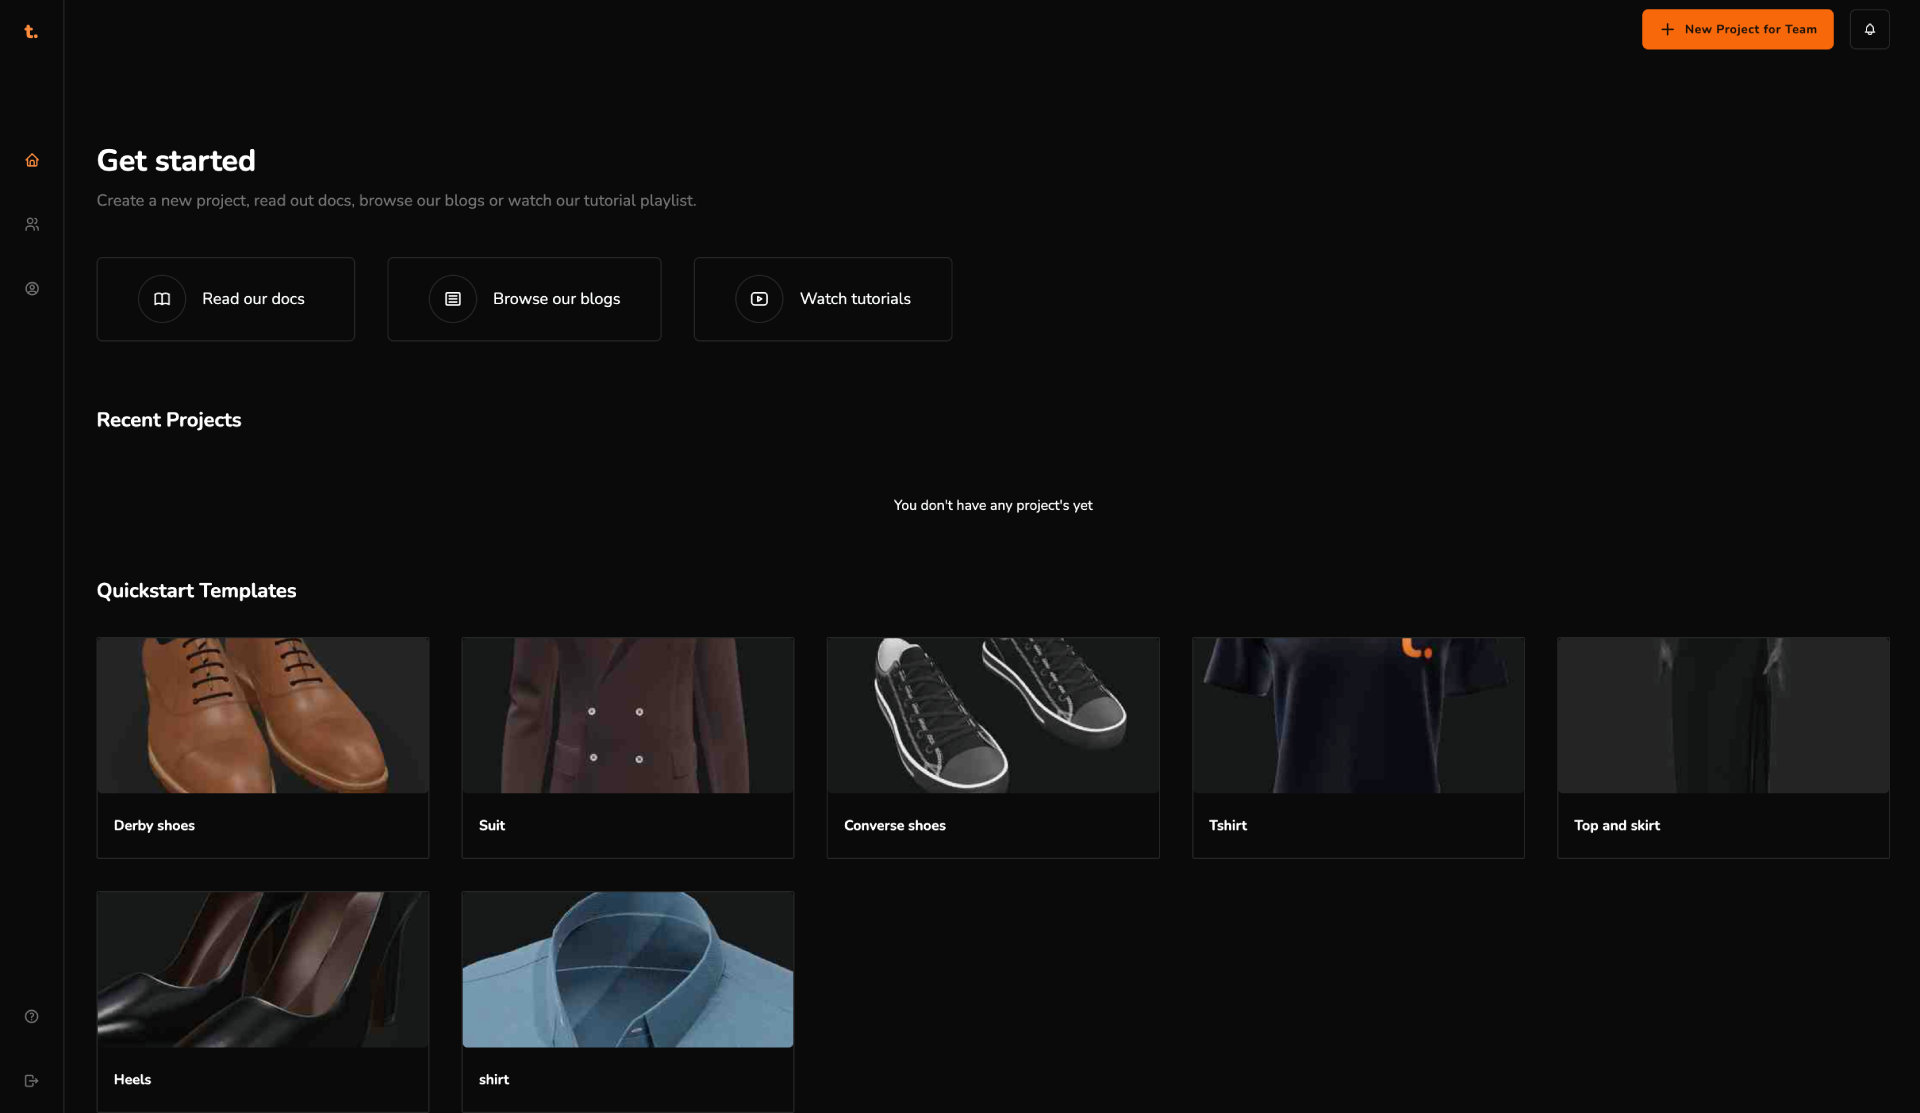Choose the Converse shoes template
The height and width of the screenshot is (1113, 1920).
point(993,716)
